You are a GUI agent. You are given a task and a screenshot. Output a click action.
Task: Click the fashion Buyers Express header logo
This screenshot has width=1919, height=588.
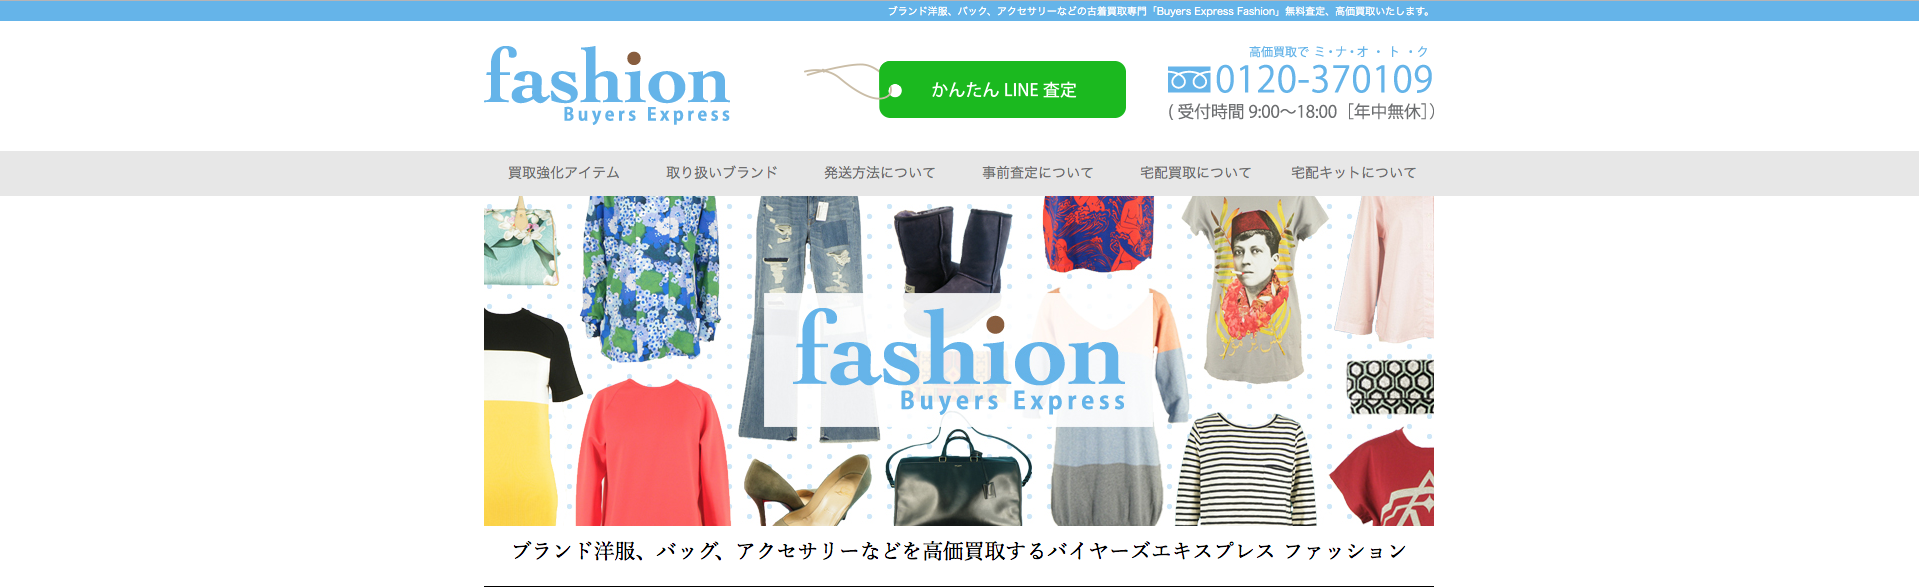(x=607, y=85)
